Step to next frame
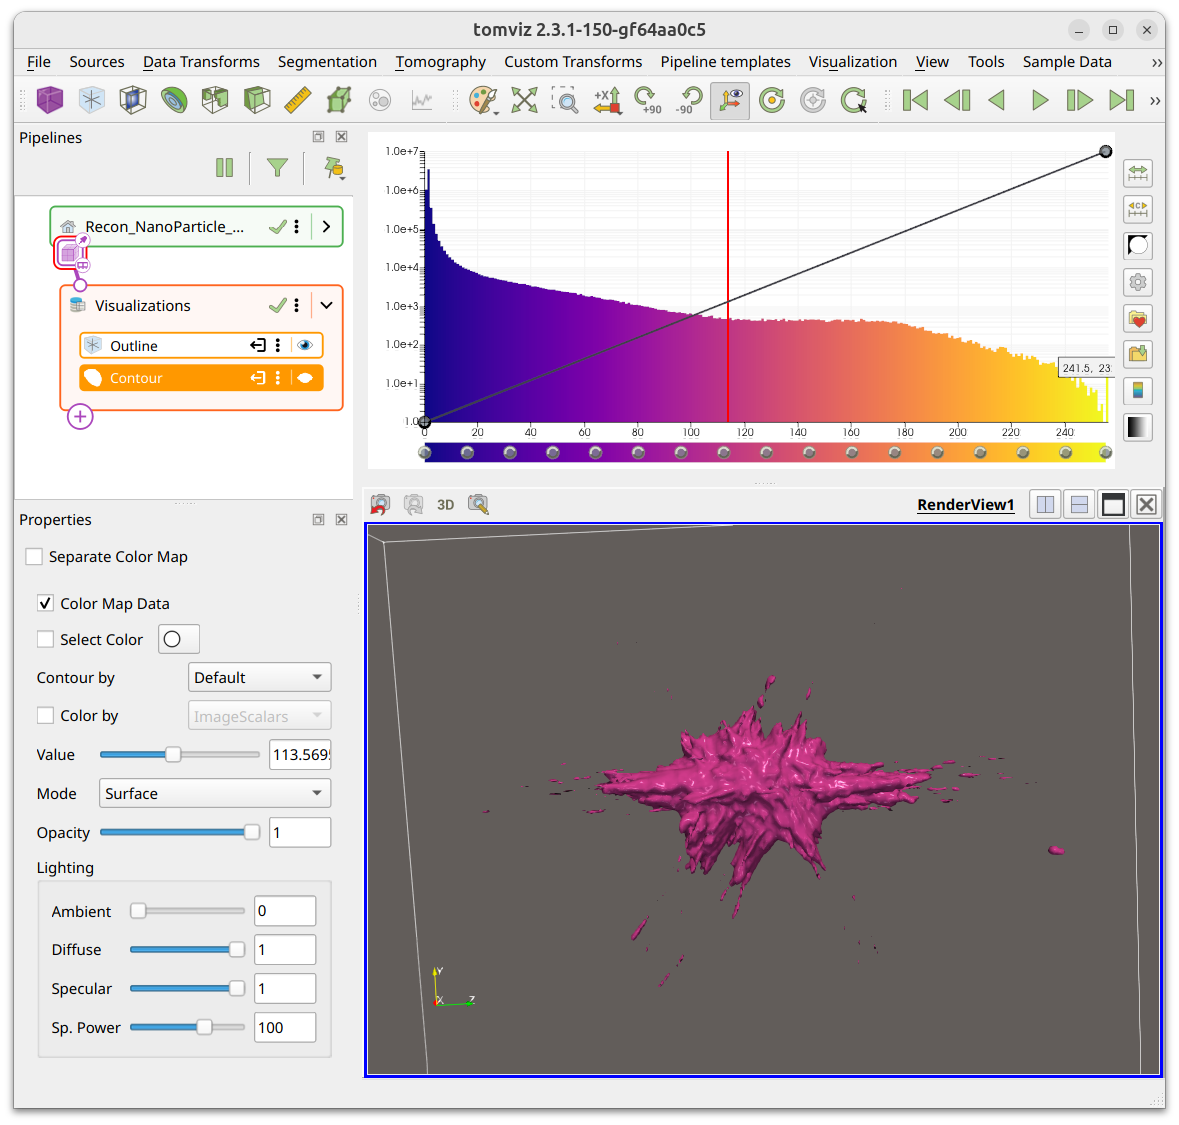 1080,99
